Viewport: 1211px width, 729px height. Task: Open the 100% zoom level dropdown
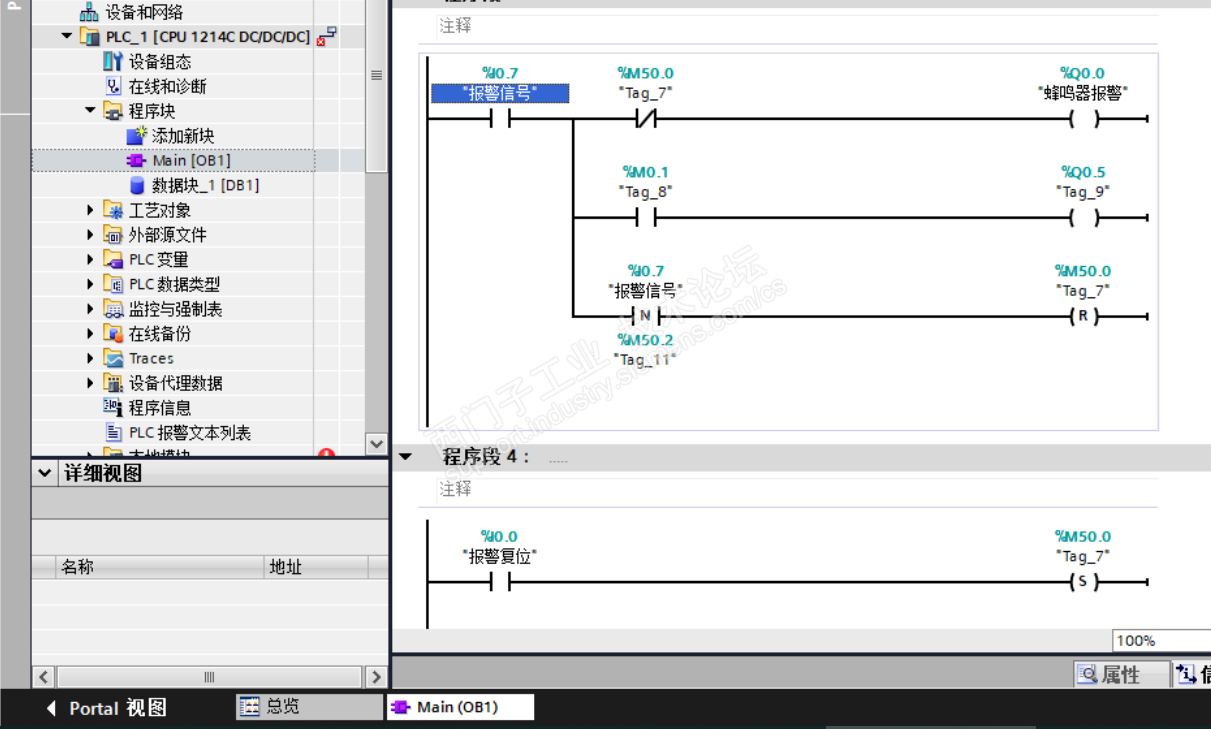[1161, 640]
